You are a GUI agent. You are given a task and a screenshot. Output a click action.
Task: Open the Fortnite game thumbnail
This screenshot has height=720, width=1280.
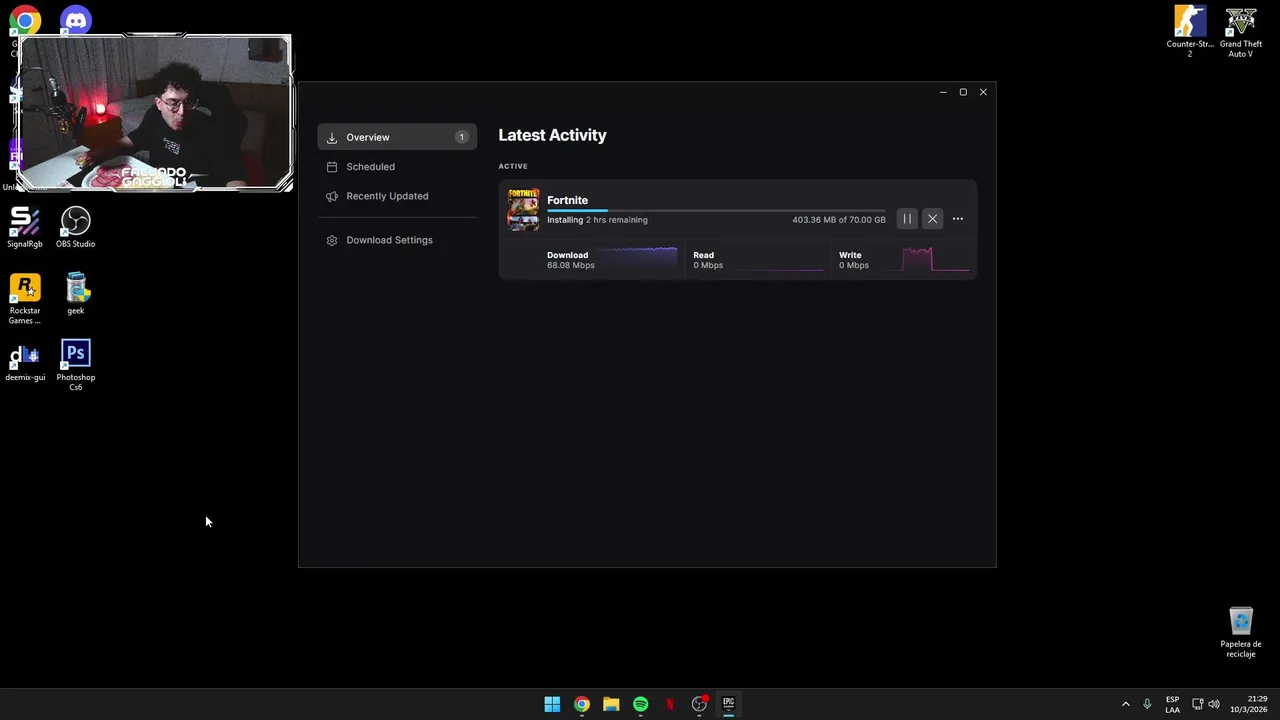coord(523,210)
